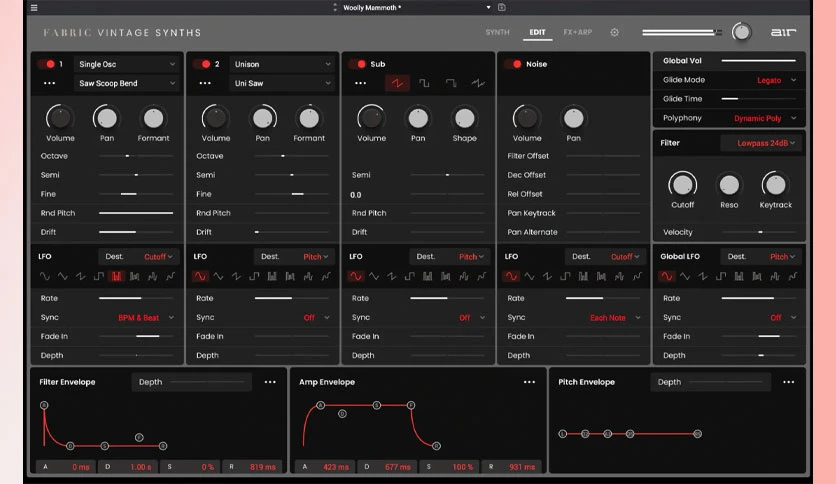Click the Filter Velocity slider

tap(759, 232)
